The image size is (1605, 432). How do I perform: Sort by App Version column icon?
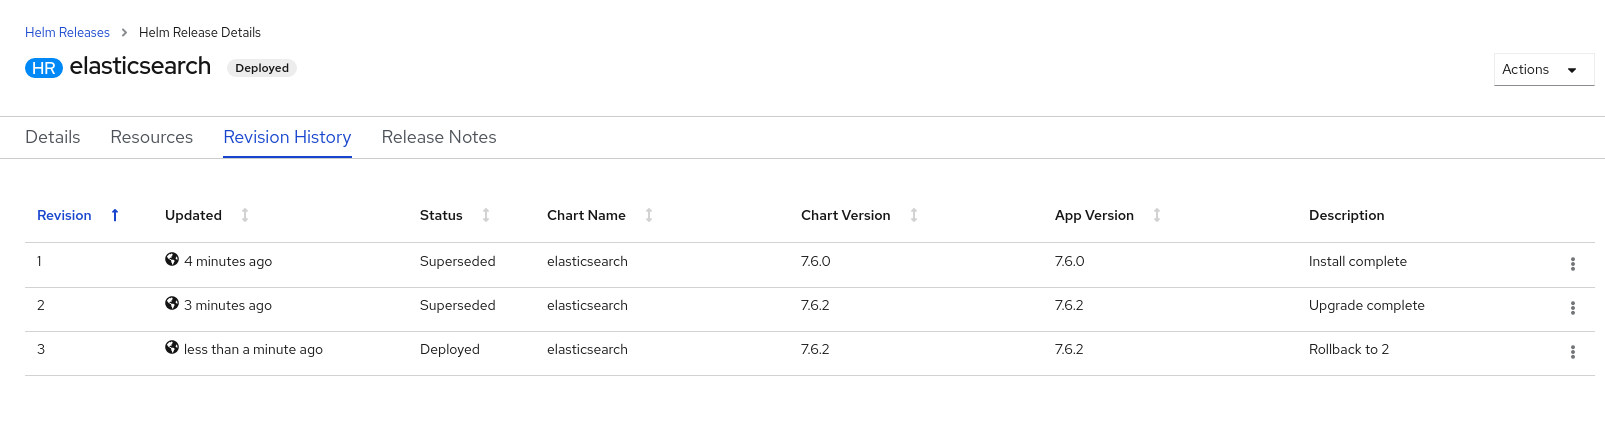pos(1157,215)
